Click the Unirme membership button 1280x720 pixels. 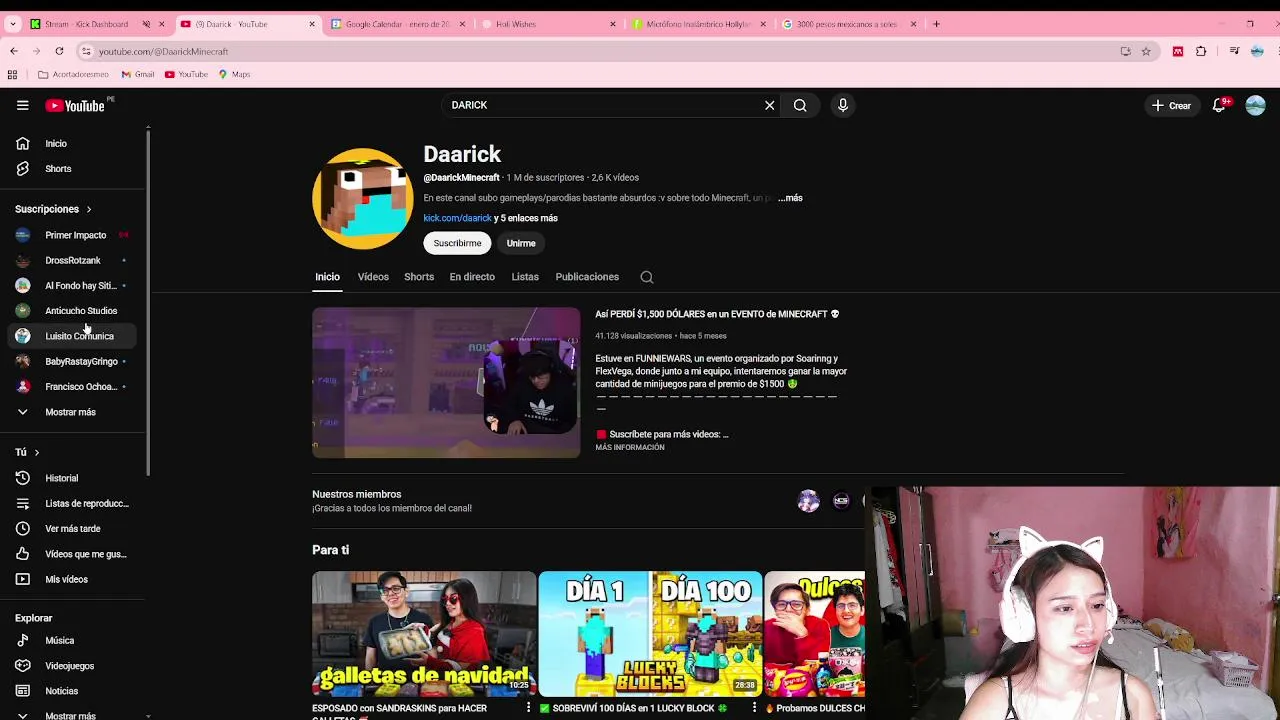coord(521,243)
